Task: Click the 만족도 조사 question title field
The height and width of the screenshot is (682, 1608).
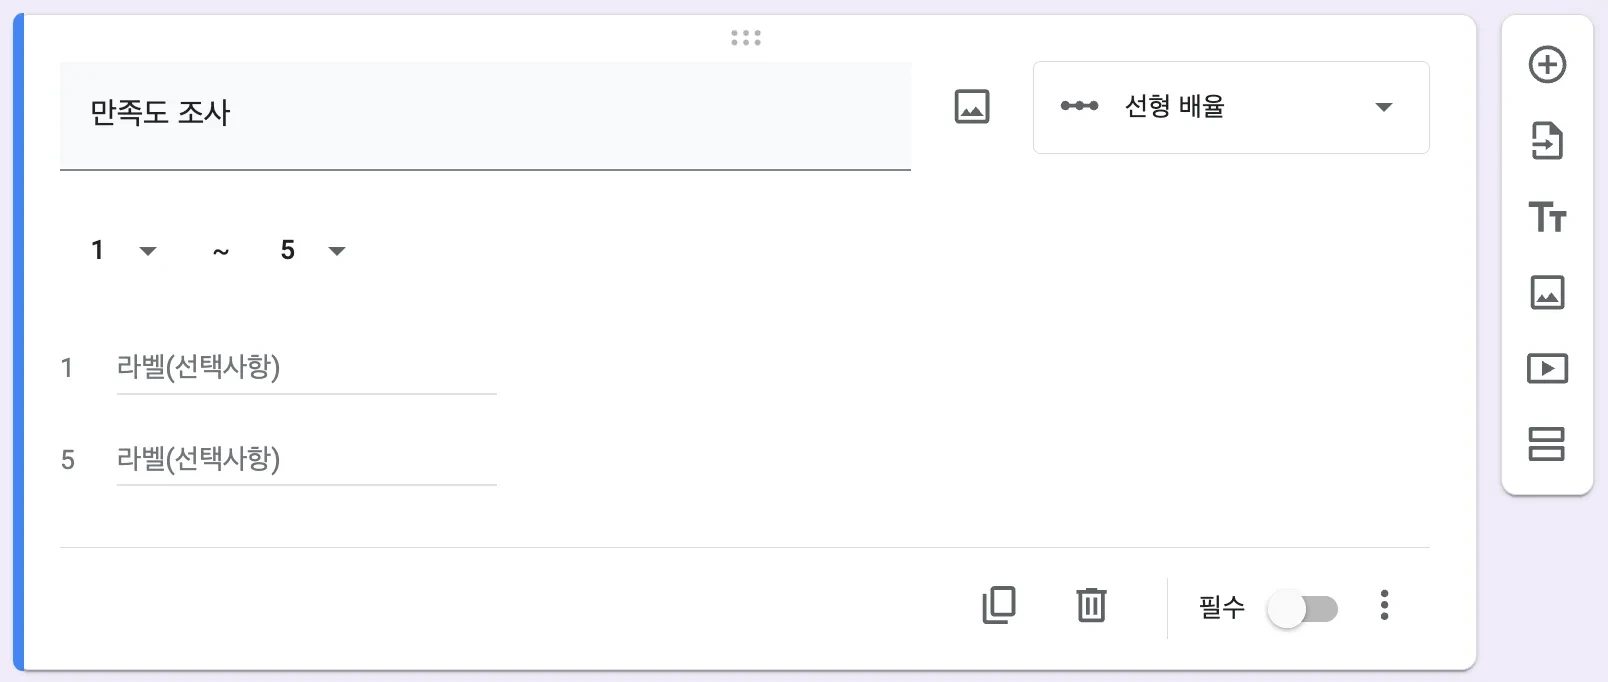Action: coord(485,113)
